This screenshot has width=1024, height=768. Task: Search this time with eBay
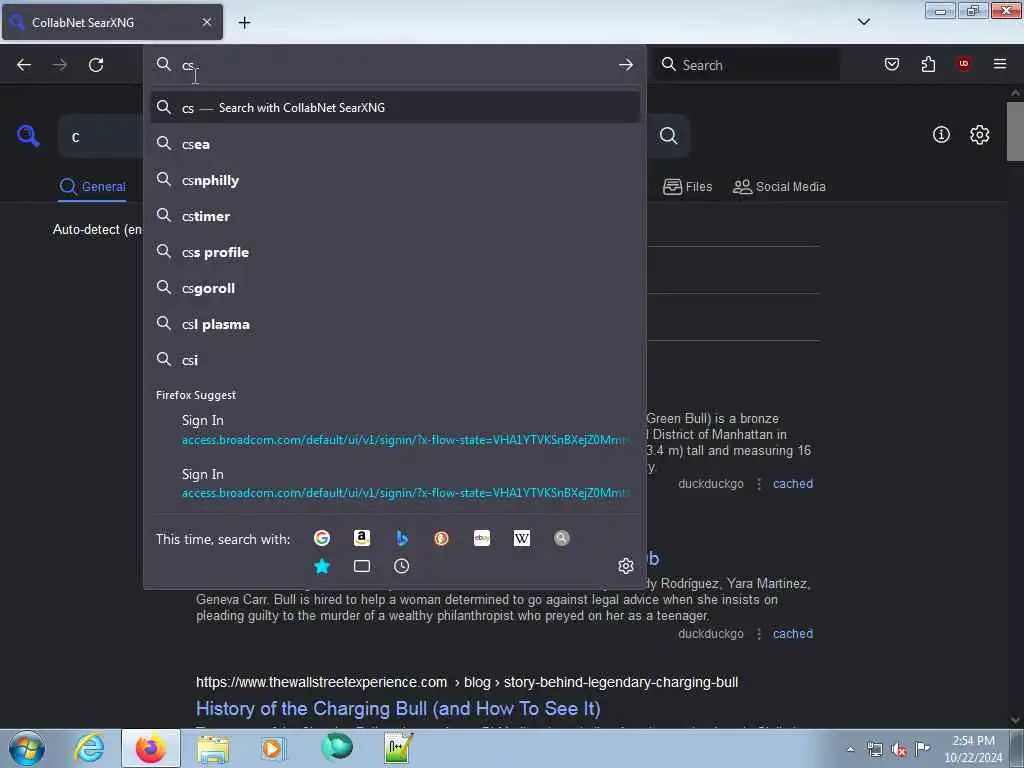tap(482, 538)
